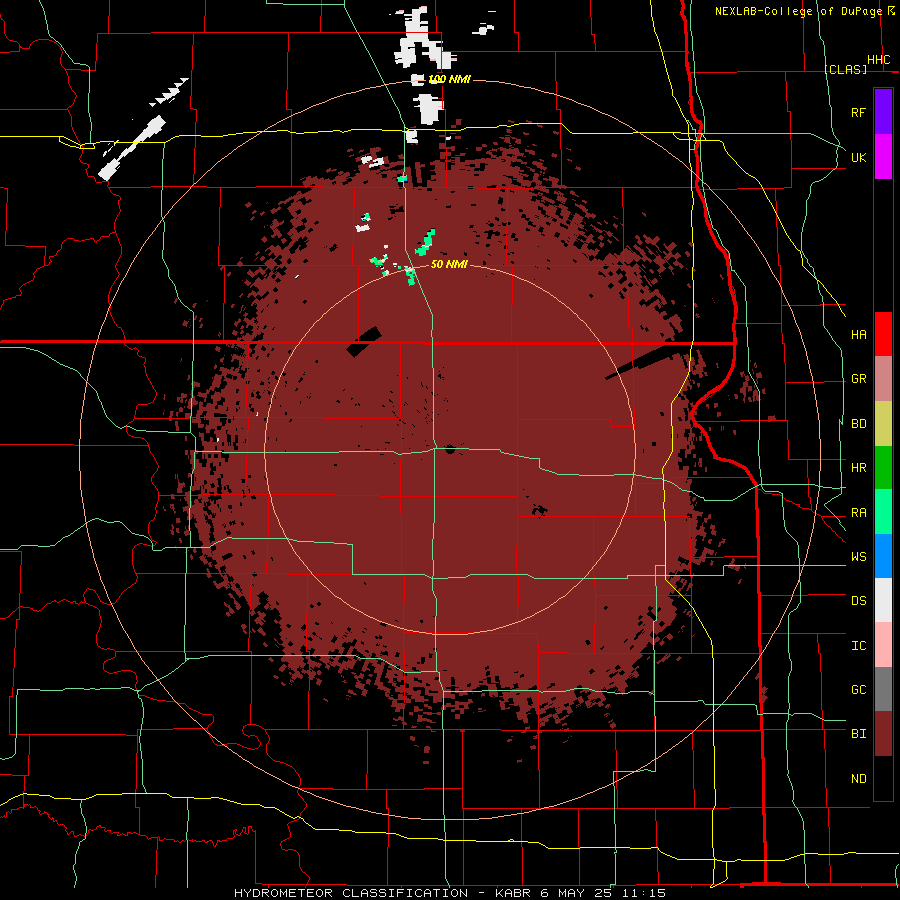The image size is (900, 900).
Task: Select the BD yellow legend swatch
Action: [x=883, y=424]
